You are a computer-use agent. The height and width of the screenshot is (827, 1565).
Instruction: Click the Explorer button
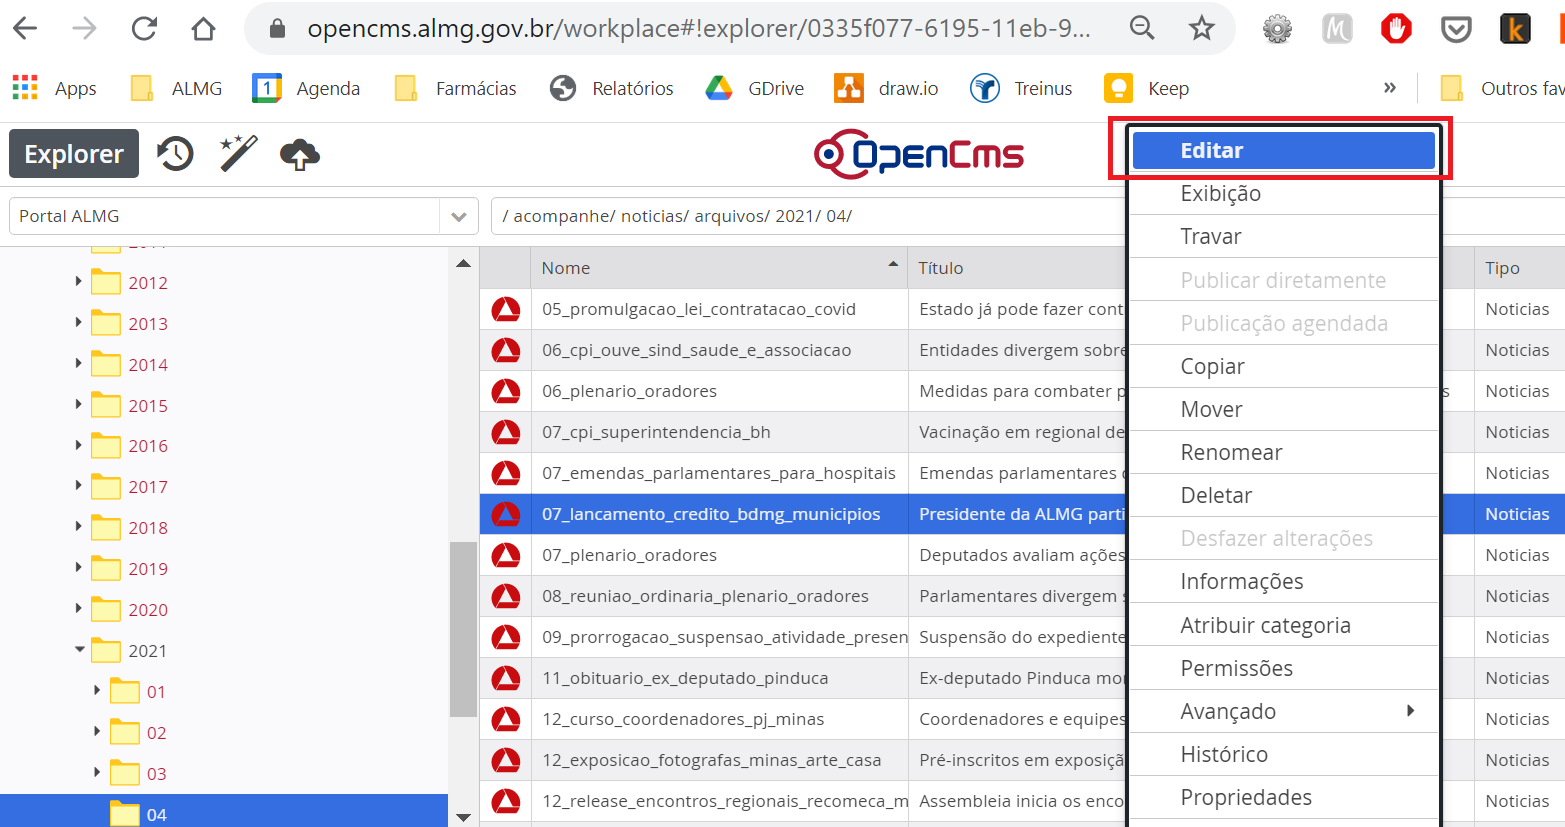(74, 154)
